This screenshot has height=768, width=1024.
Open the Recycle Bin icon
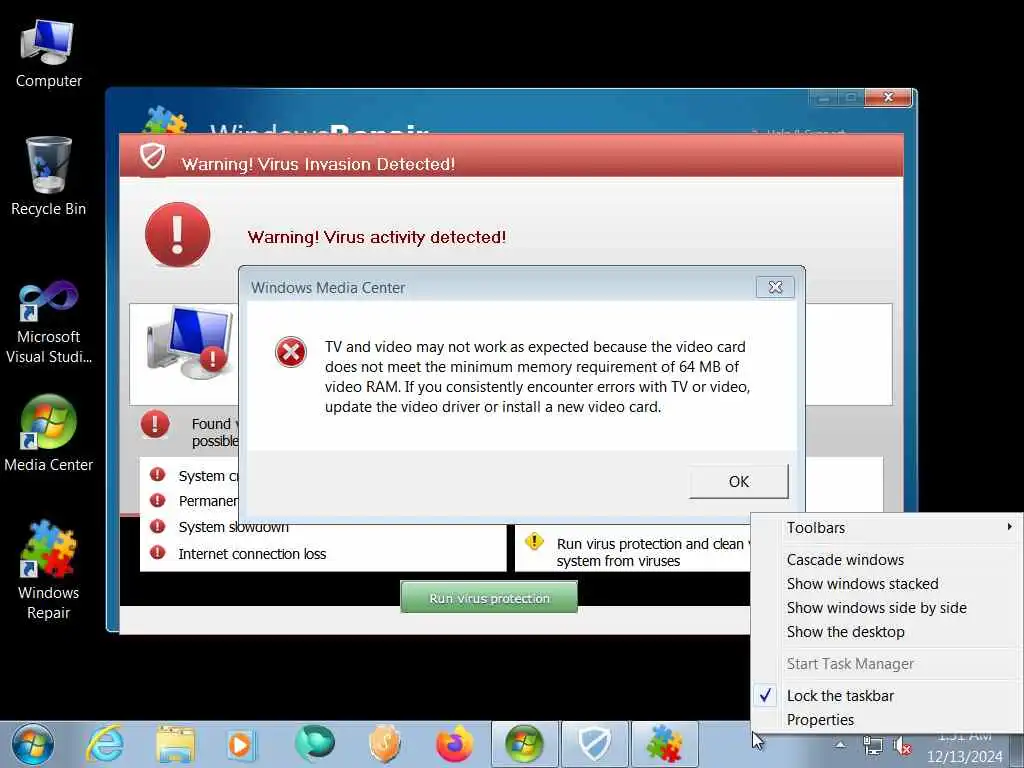click(48, 176)
